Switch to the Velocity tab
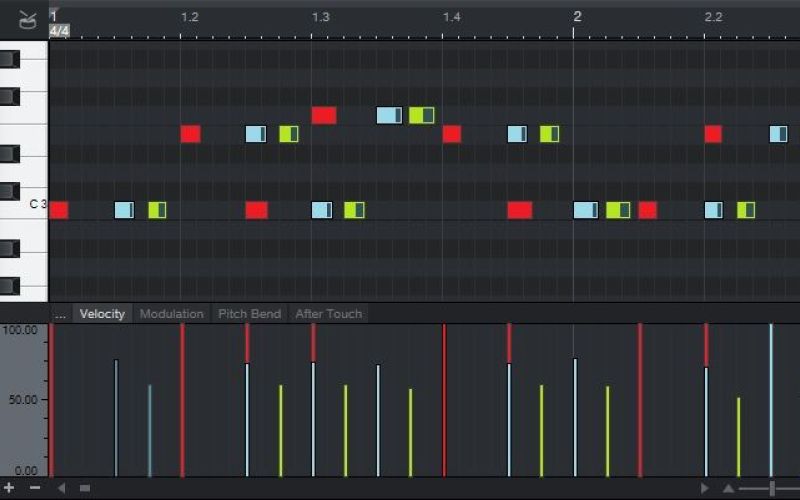This screenshot has height=500, width=800. pyautogui.click(x=102, y=314)
